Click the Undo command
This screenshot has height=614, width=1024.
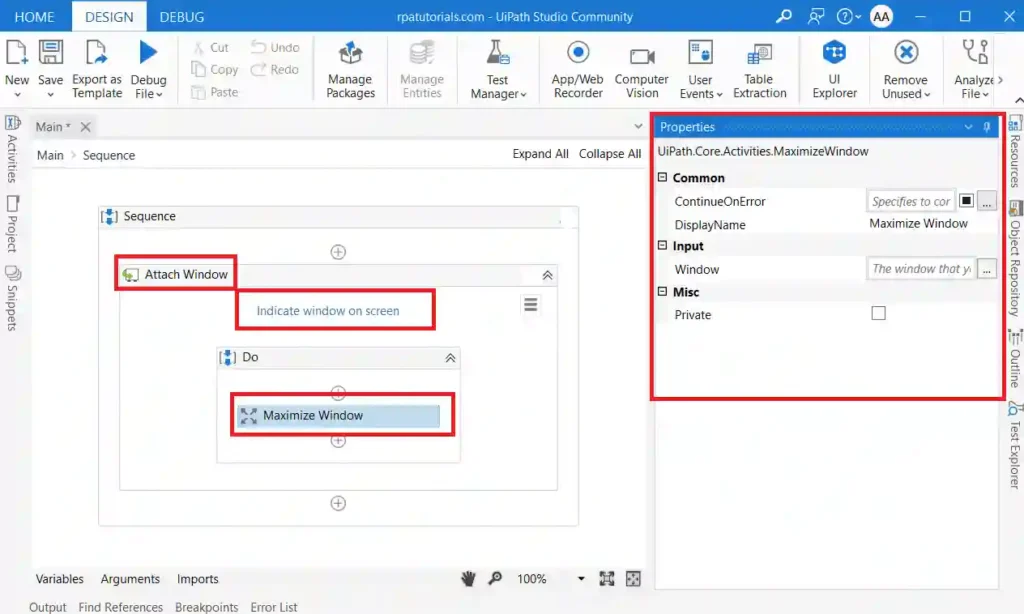(276, 48)
